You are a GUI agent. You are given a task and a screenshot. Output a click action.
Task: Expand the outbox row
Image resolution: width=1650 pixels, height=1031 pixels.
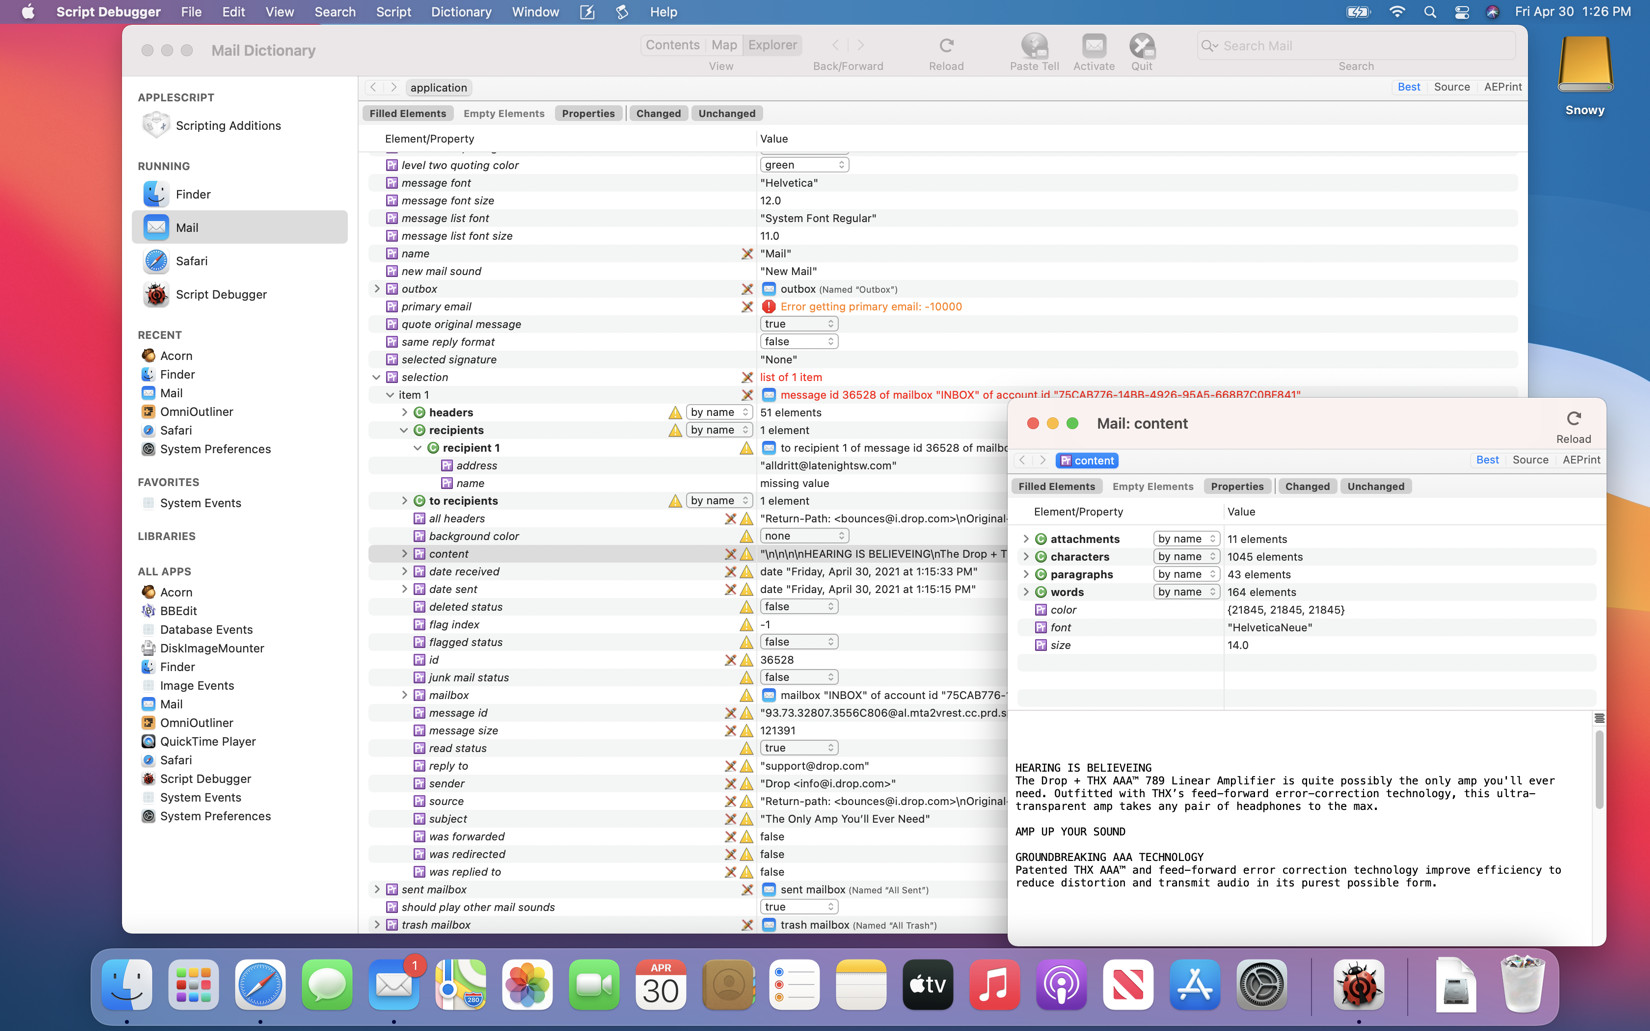point(377,289)
